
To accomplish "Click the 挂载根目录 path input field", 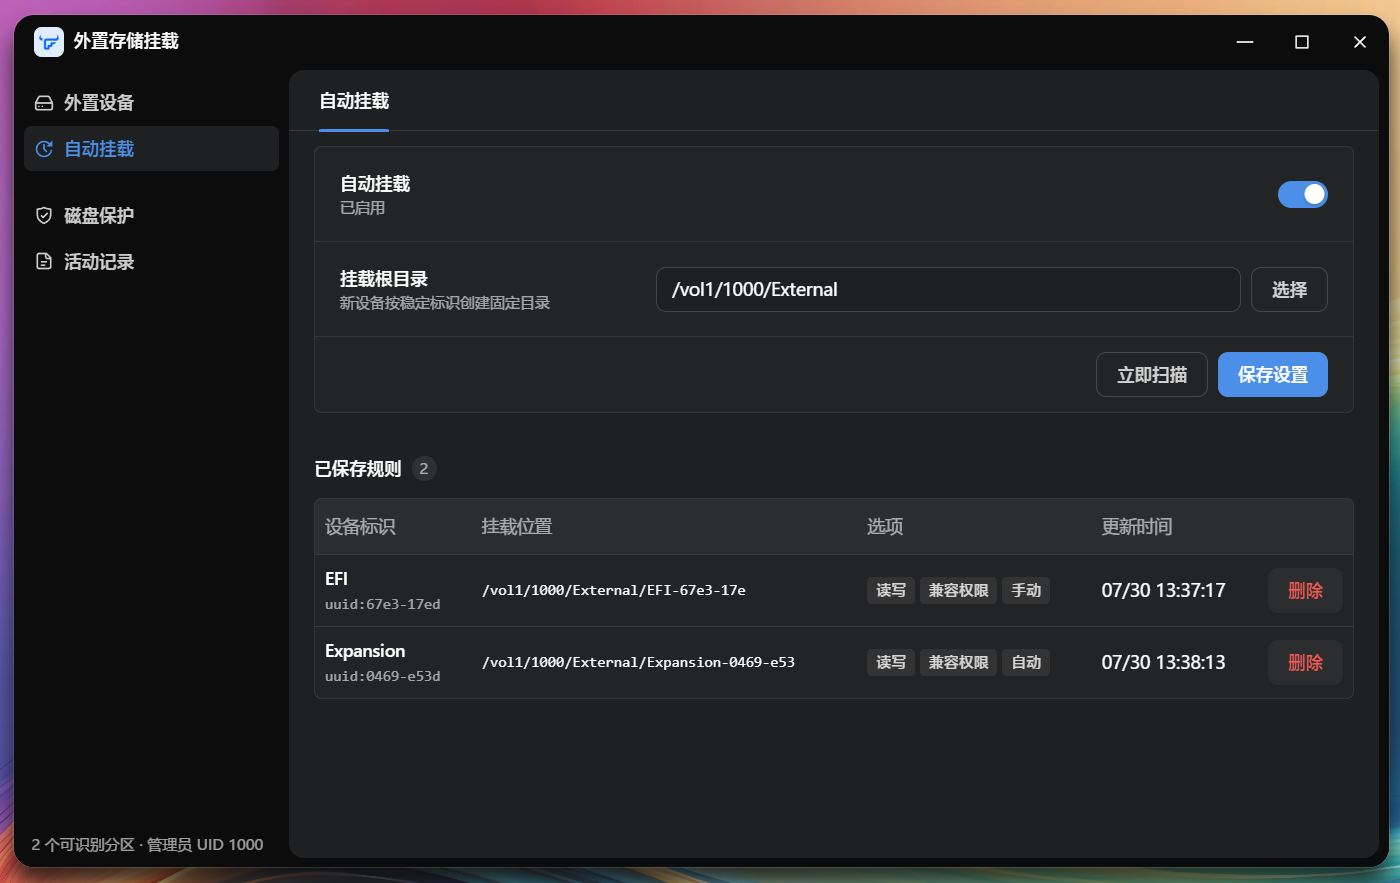I will pyautogui.click(x=948, y=289).
